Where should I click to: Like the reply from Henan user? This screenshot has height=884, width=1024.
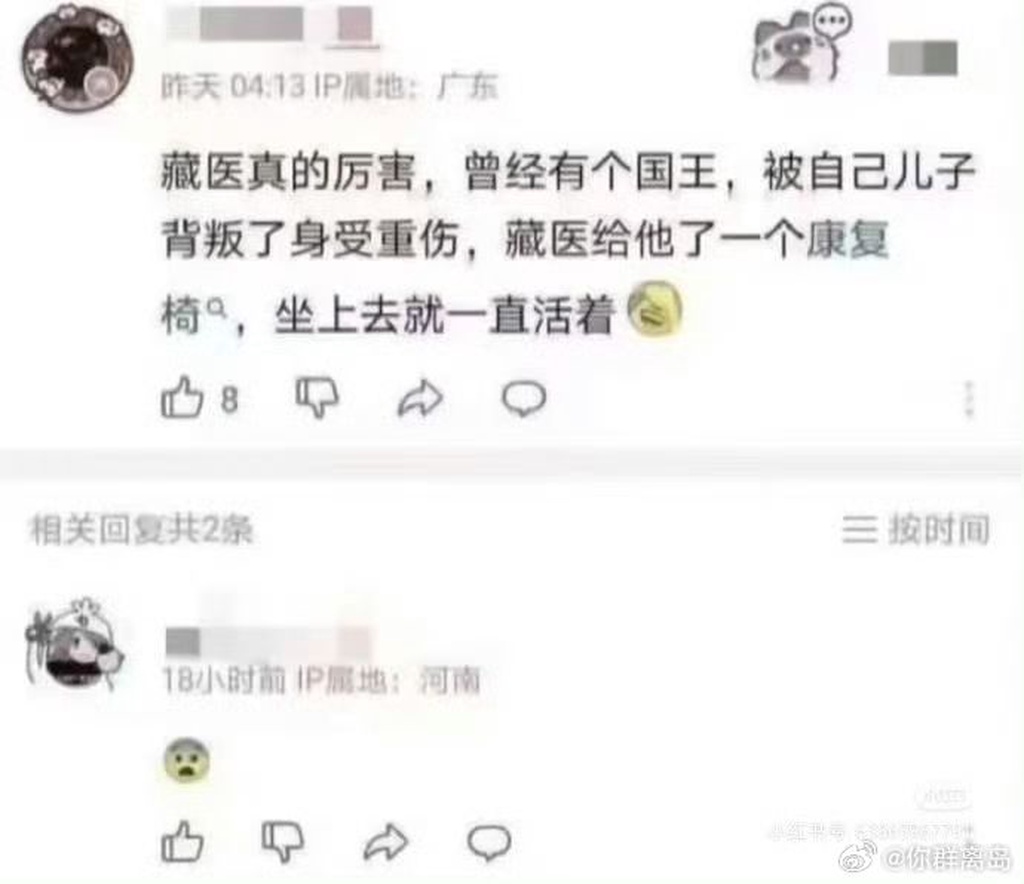(182, 842)
